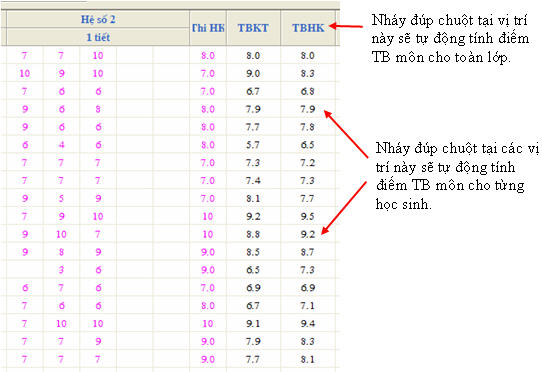Select TBHK cell showing 7.2
Viewport: 542px width, 372px height.
pos(307,163)
